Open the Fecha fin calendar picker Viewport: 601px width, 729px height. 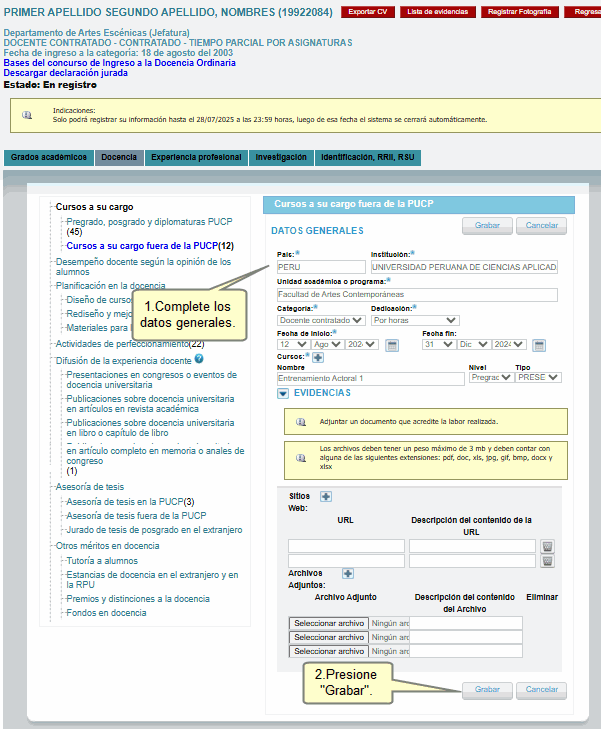(539, 345)
